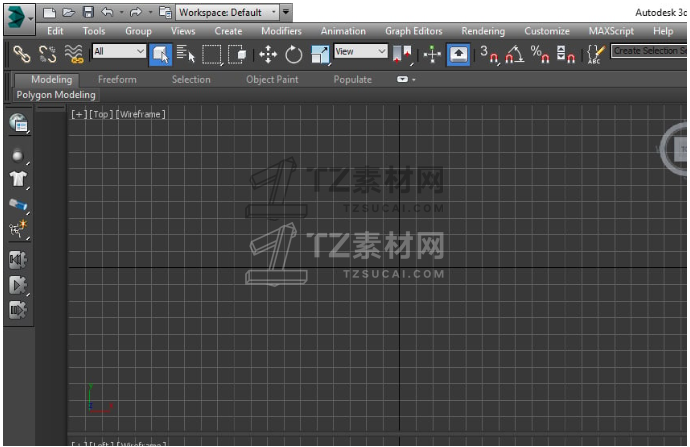Open the Graph Editors menu
This screenshot has height=447, width=690.
coord(414,31)
